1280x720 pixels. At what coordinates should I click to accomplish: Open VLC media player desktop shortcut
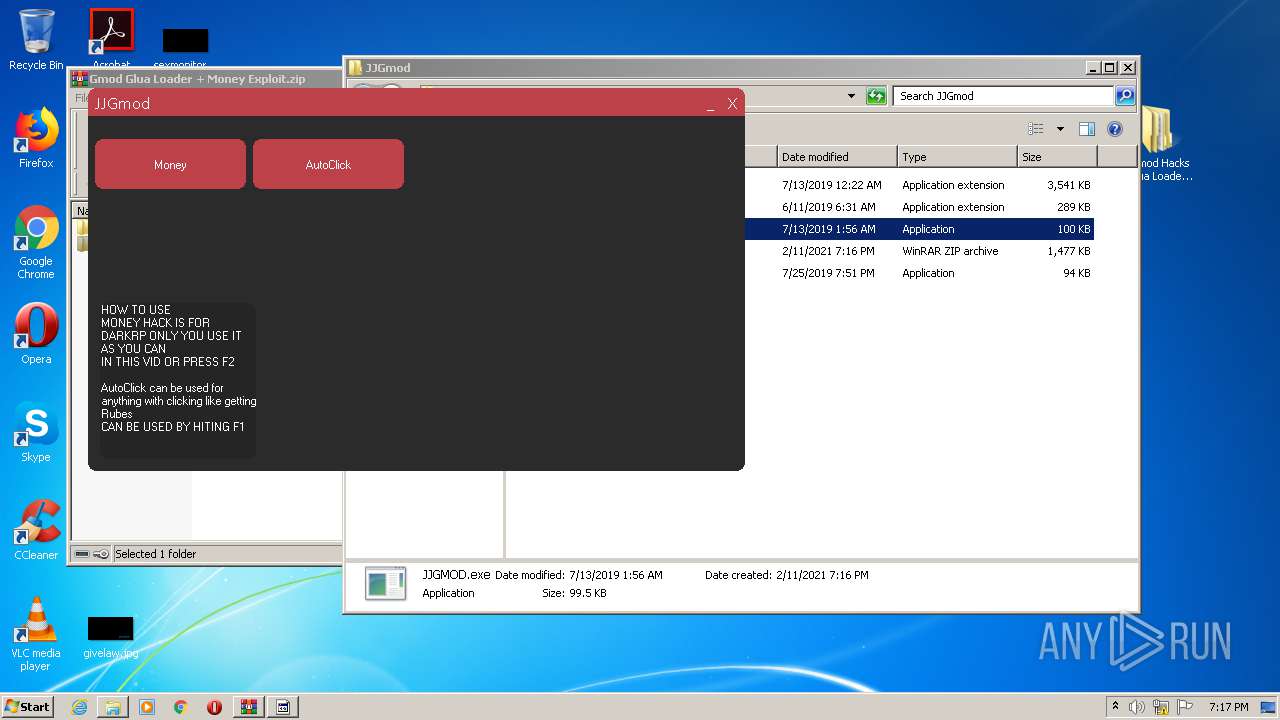tap(36, 634)
